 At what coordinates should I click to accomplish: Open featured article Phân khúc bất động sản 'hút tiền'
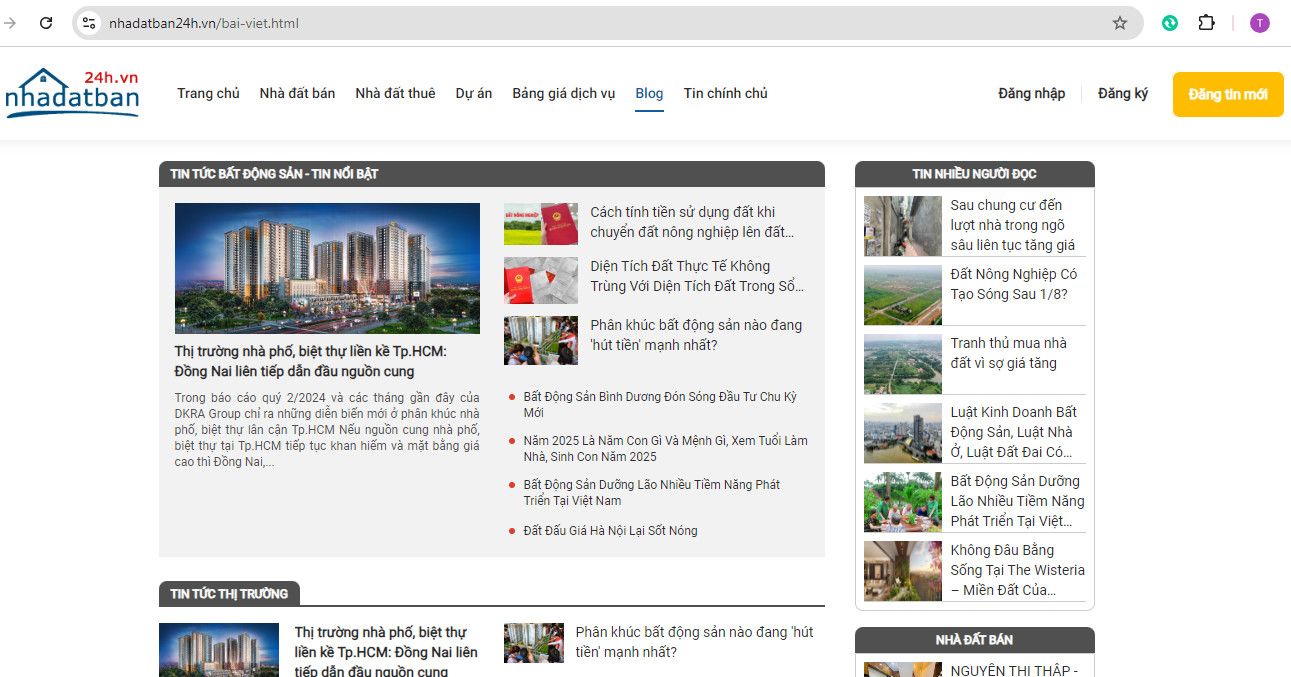696,335
